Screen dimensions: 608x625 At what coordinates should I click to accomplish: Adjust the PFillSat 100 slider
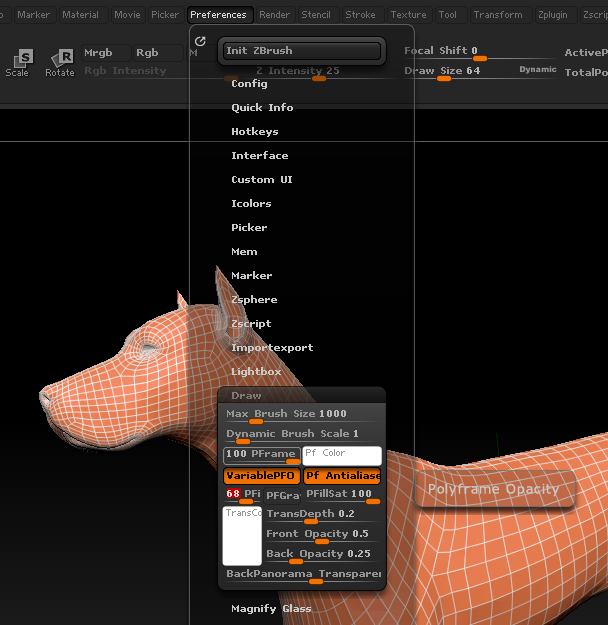point(342,495)
